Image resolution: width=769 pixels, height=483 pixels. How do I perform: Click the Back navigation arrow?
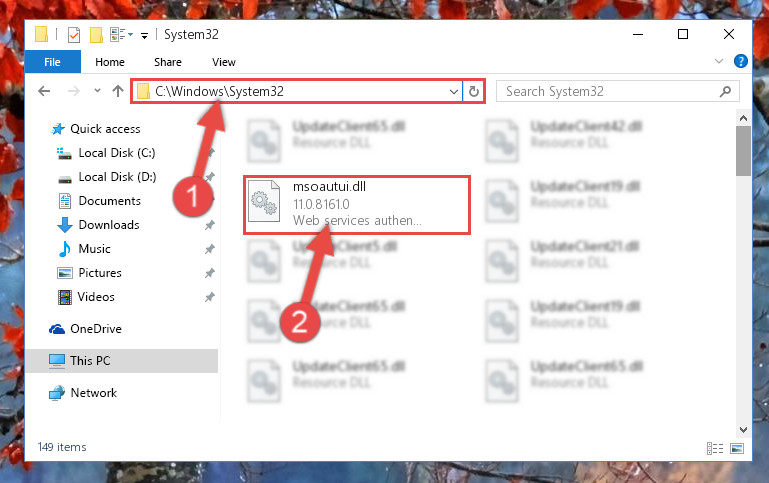coord(44,91)
